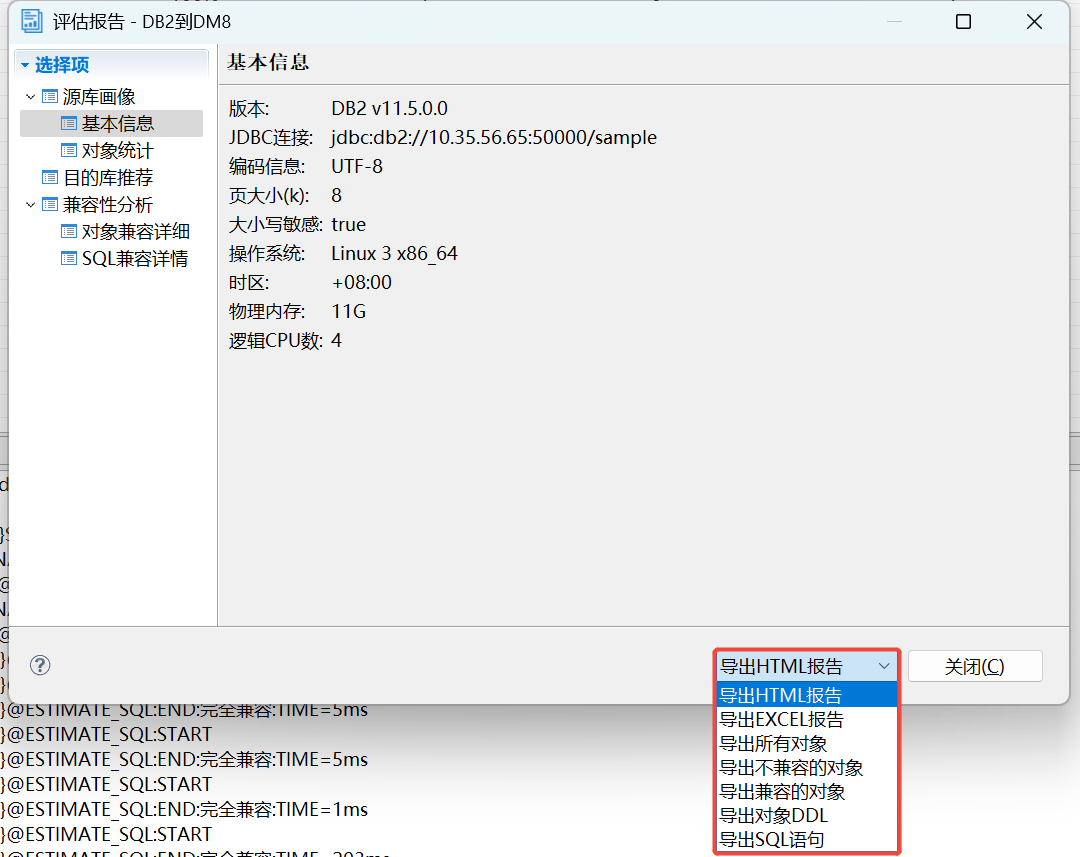
Task: Choose 导出兼容的对象 from the list
Action: tap(807, 792)
